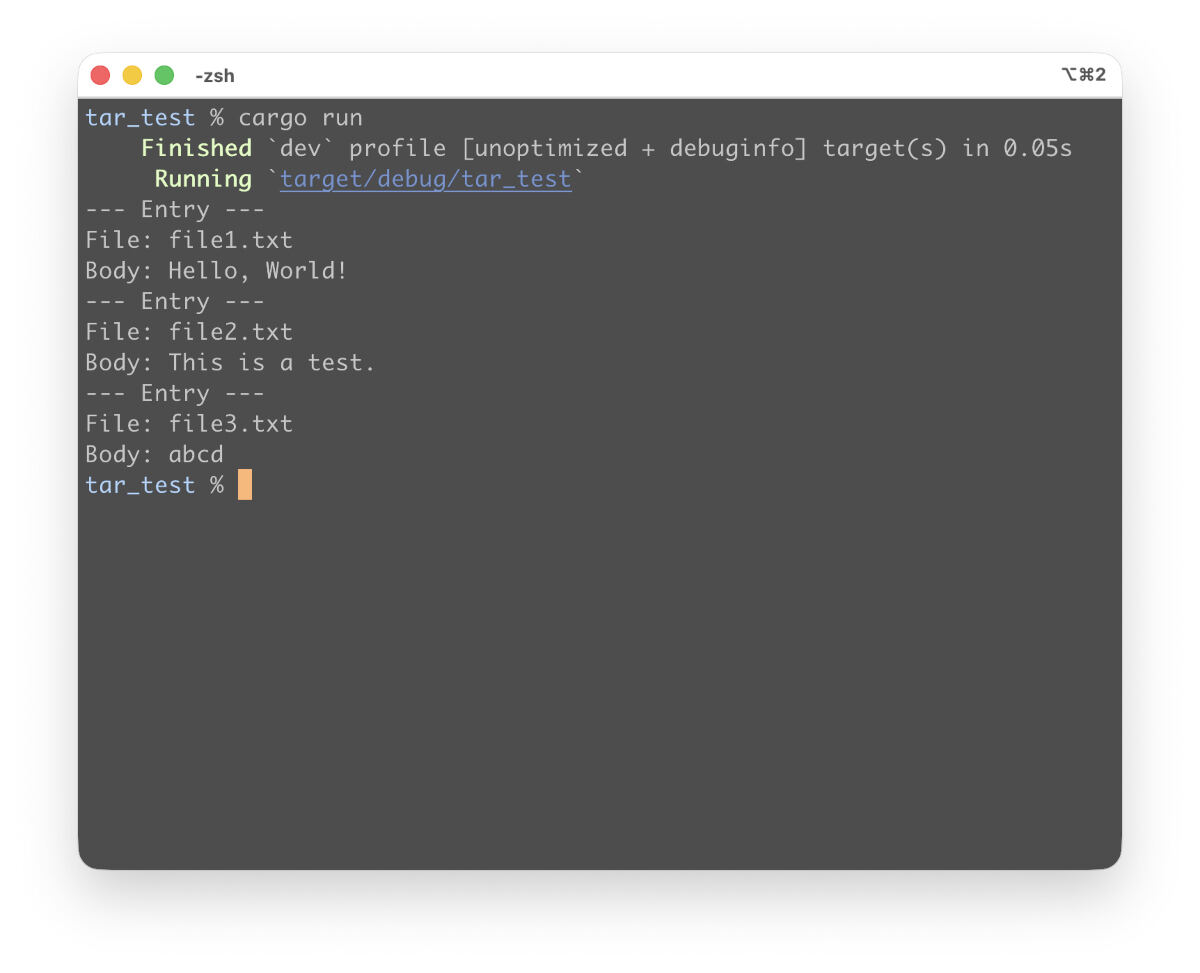The width and height of the screenshot is (1200, 973).
Task: Click the file3.txt filename in output
Action: point(230,424)
